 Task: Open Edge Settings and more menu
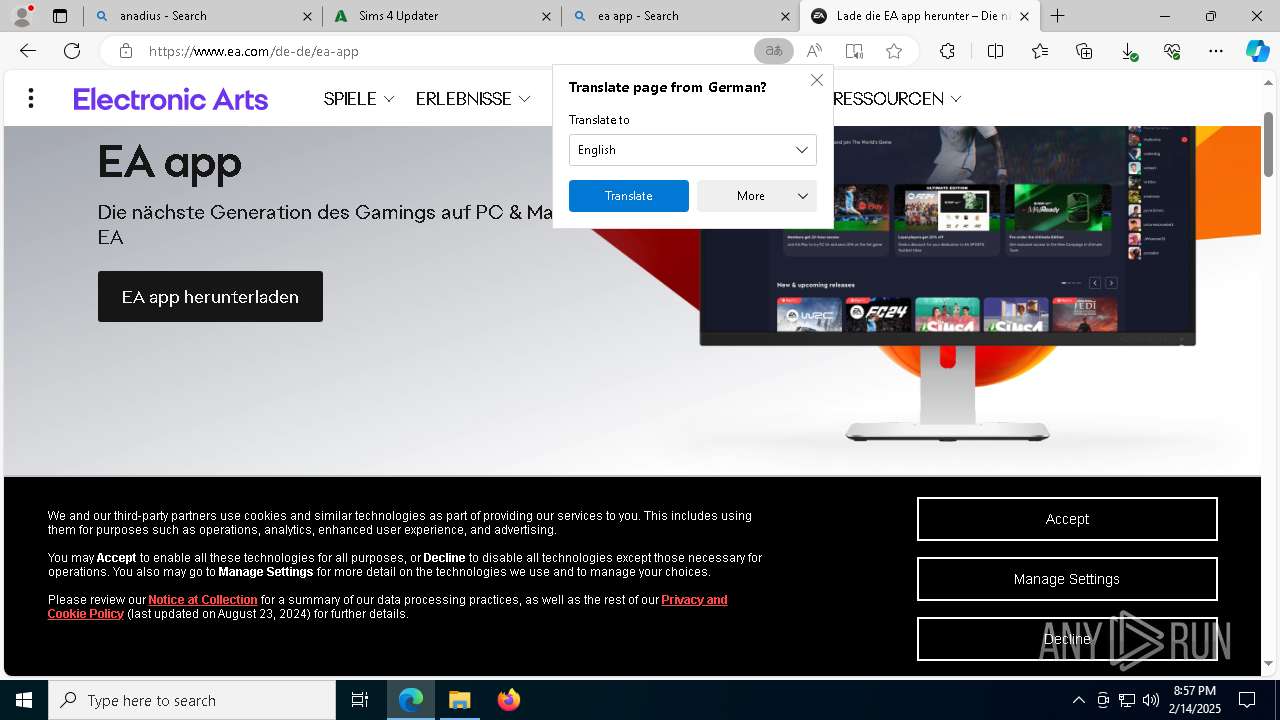1216,51
